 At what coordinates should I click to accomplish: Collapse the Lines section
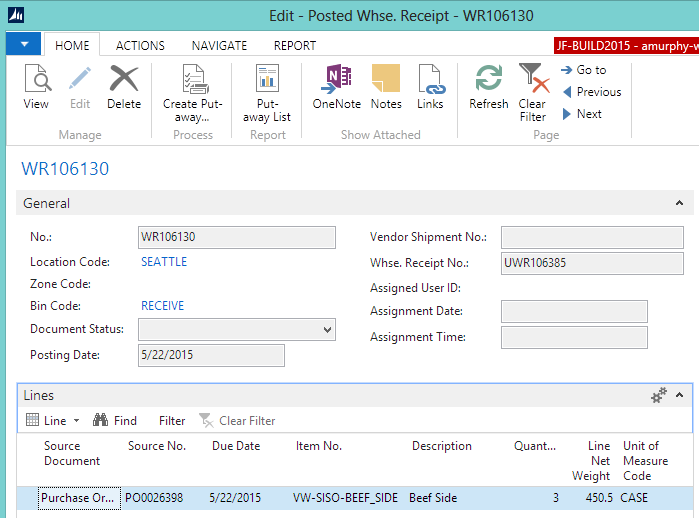pos(680,396)
